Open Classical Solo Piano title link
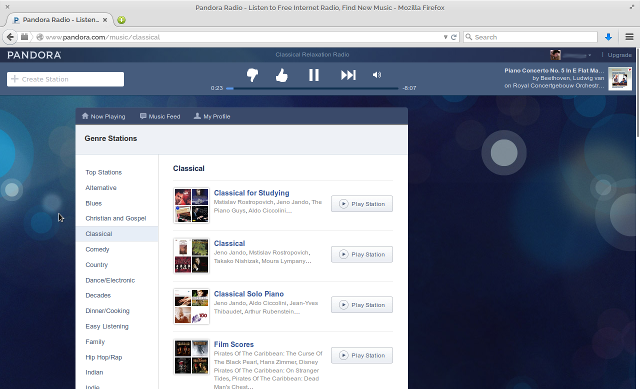 pyautogui.click(x=249, y=294)
